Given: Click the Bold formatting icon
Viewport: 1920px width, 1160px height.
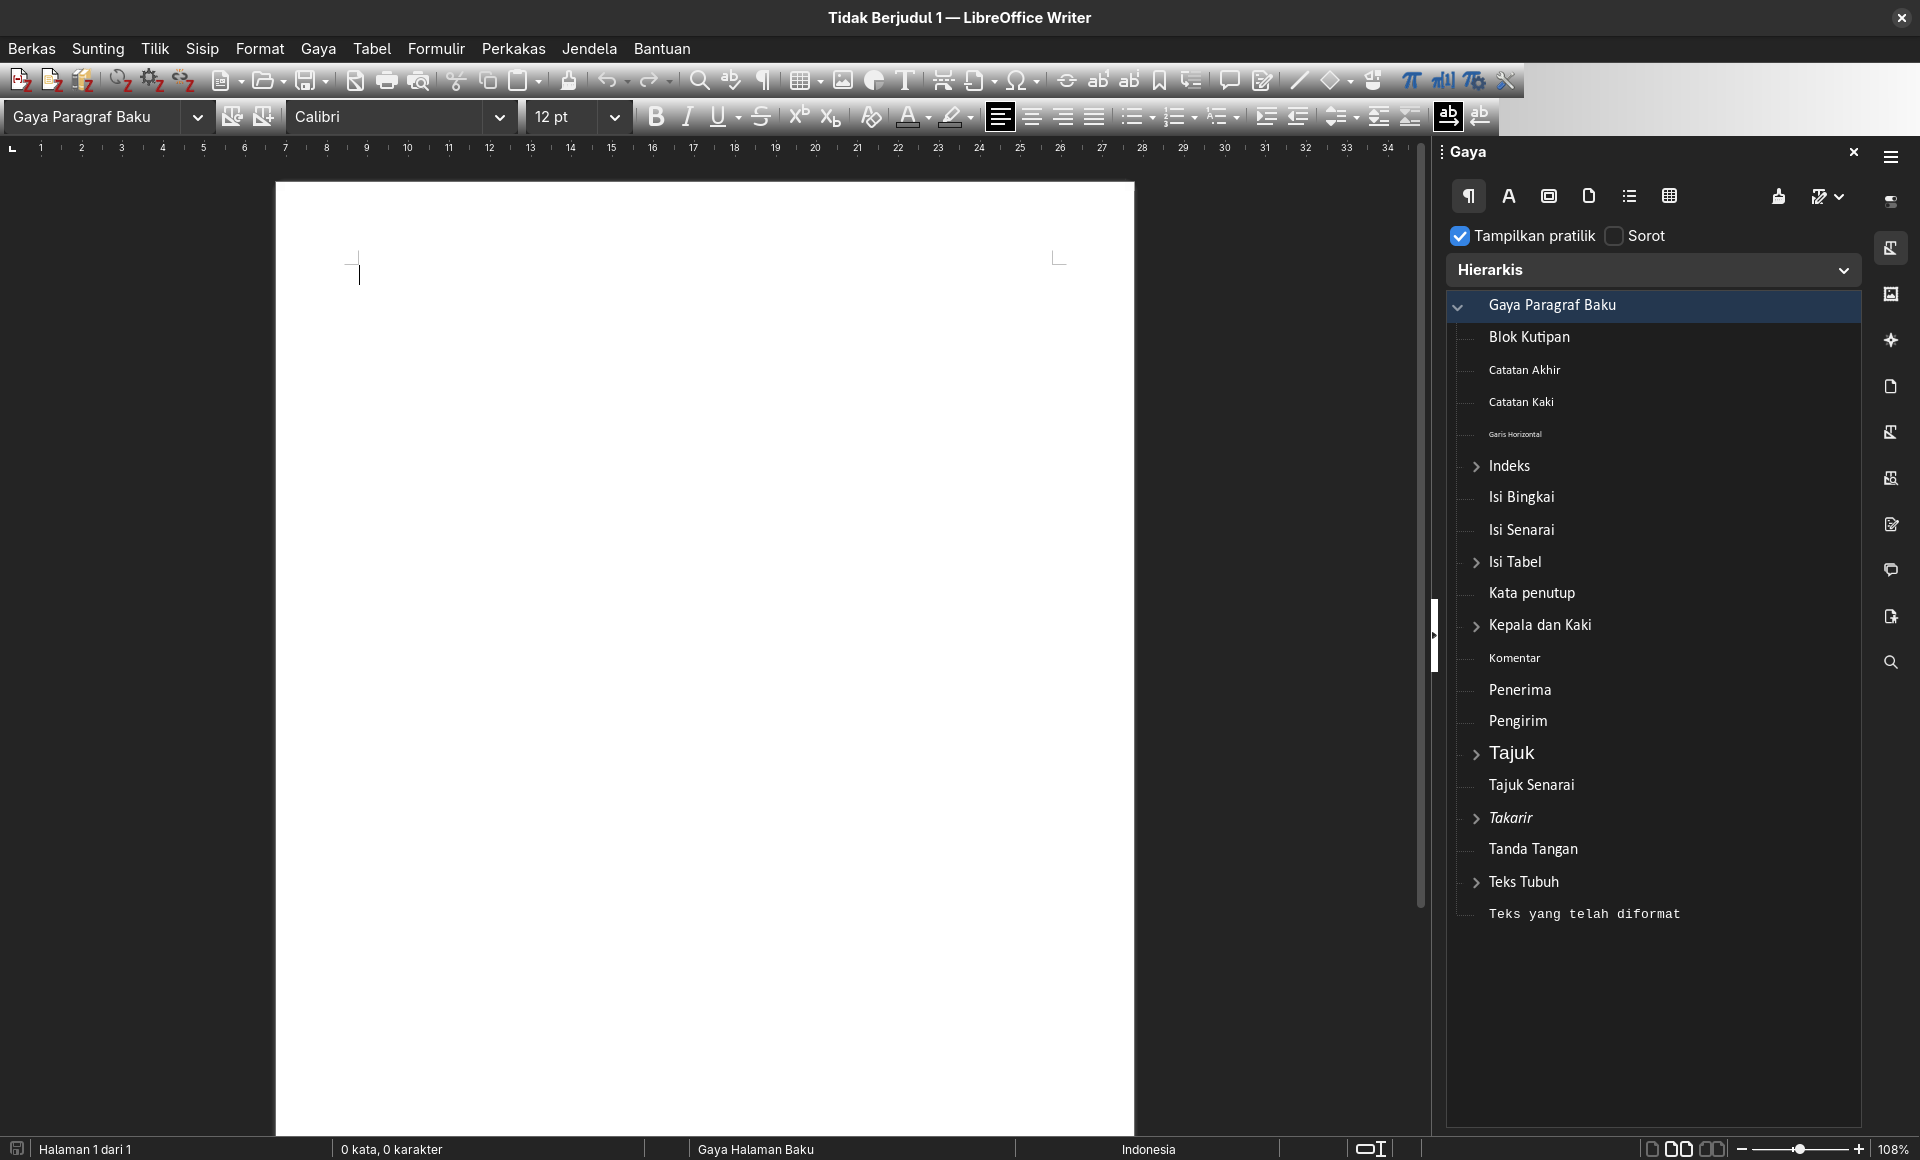Looking at the screenshot, I should coord(656,117).
